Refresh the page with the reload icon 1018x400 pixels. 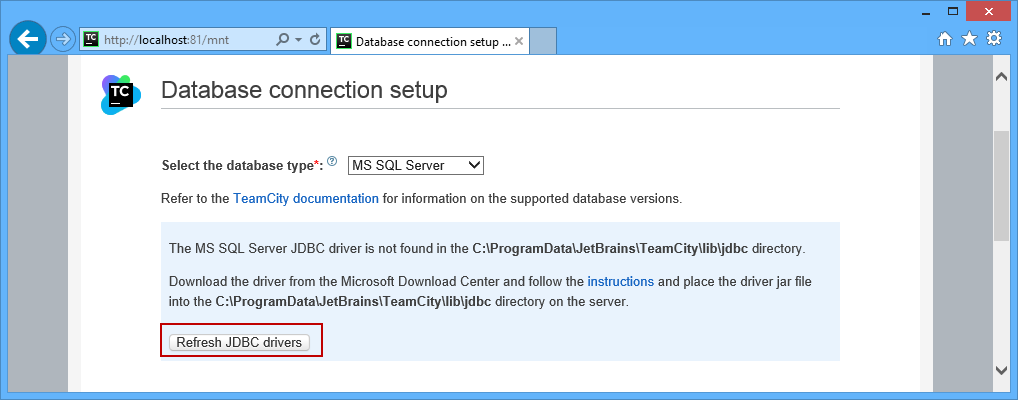tap(315, 40)
